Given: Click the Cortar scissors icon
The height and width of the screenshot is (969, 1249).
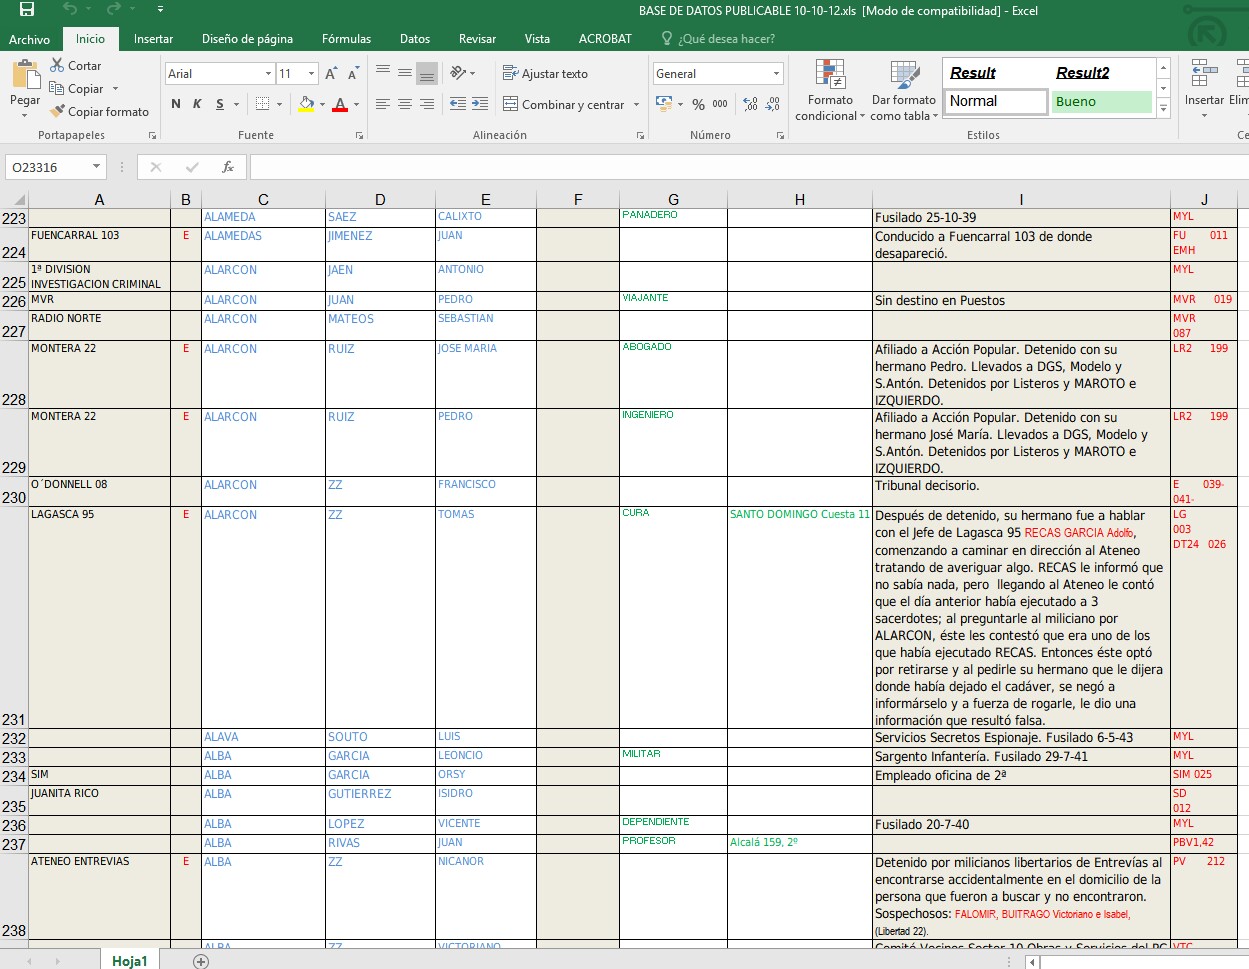Looking at the screenshot, I should coord(57,66).
